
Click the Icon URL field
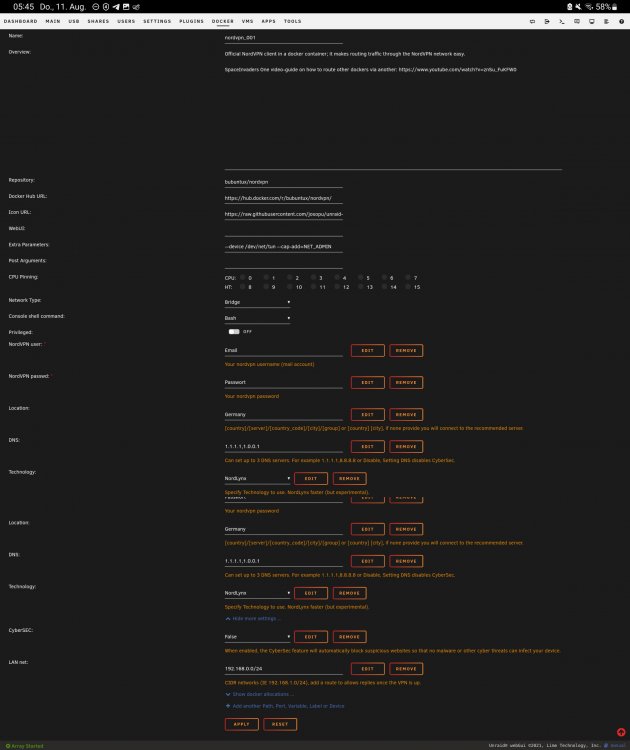tap(284, 214)
